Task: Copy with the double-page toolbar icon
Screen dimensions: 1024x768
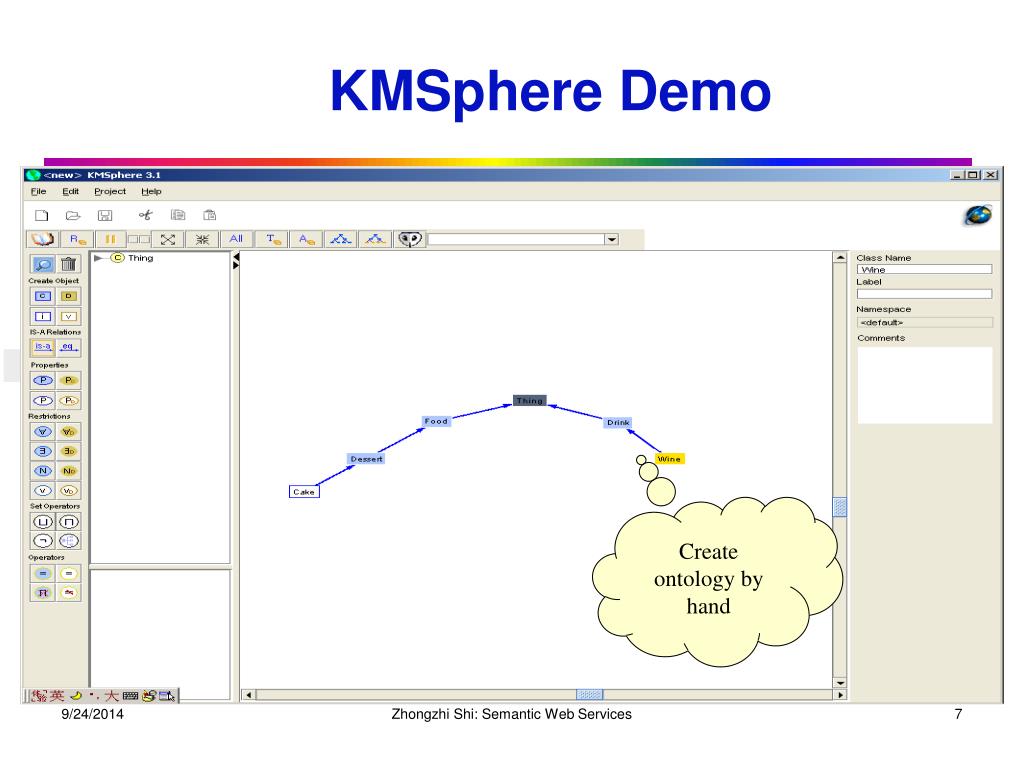Action: click(178, 215)
